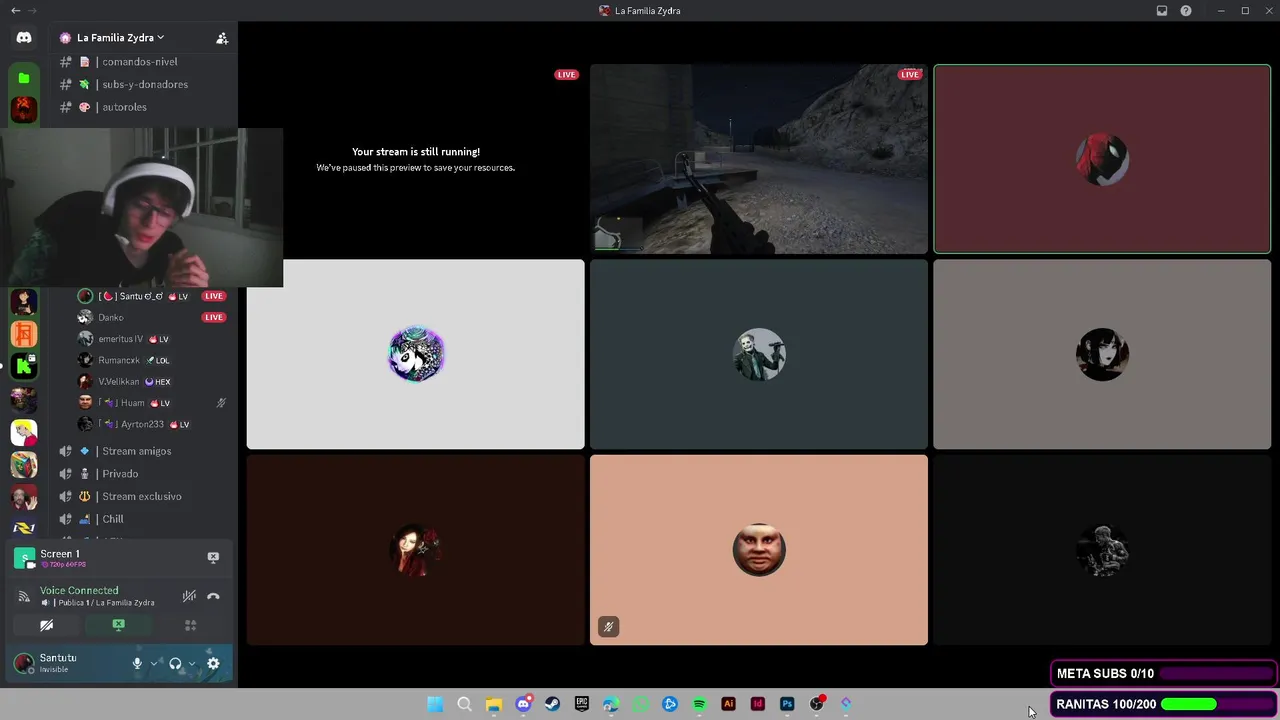Open the orange kanji server icon

[x=24, y=334]
